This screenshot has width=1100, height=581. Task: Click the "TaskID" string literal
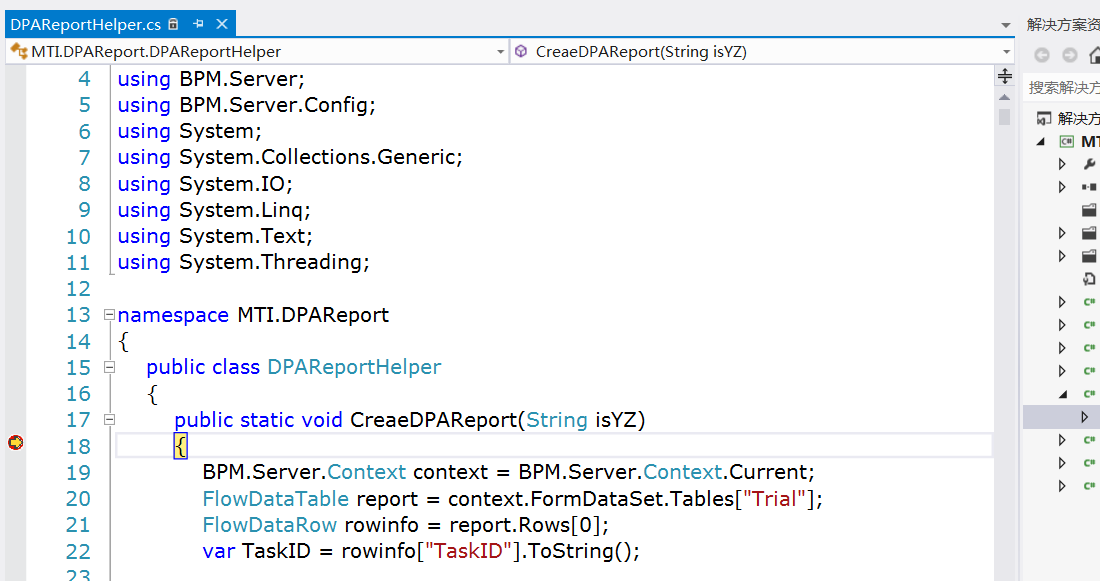tap(469, 551)
